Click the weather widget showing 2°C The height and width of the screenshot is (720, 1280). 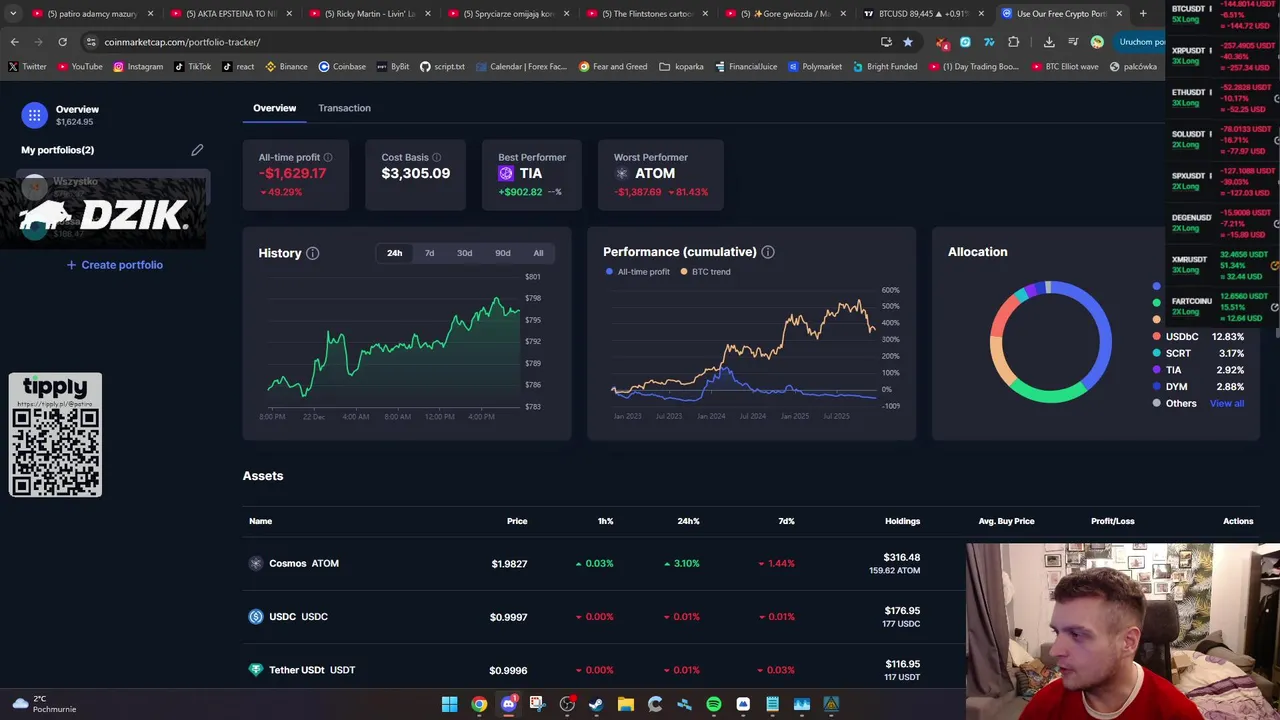46,704
